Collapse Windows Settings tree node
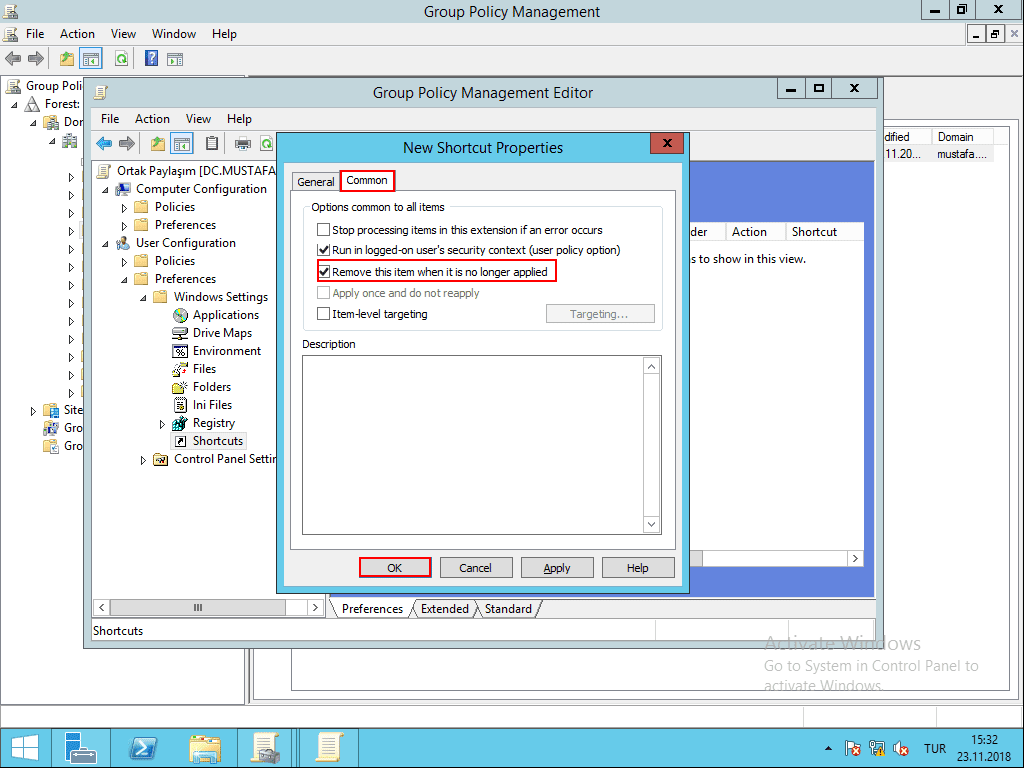This screenshot has height=768, width=1024. pos(143,298)
